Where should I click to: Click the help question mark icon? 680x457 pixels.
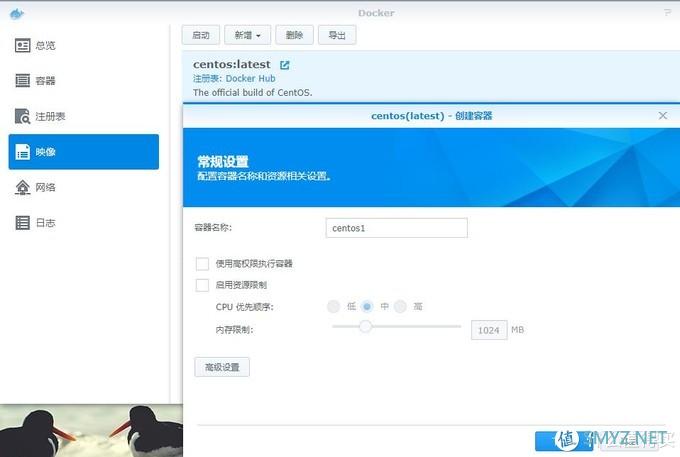click(x=667, y=13)
